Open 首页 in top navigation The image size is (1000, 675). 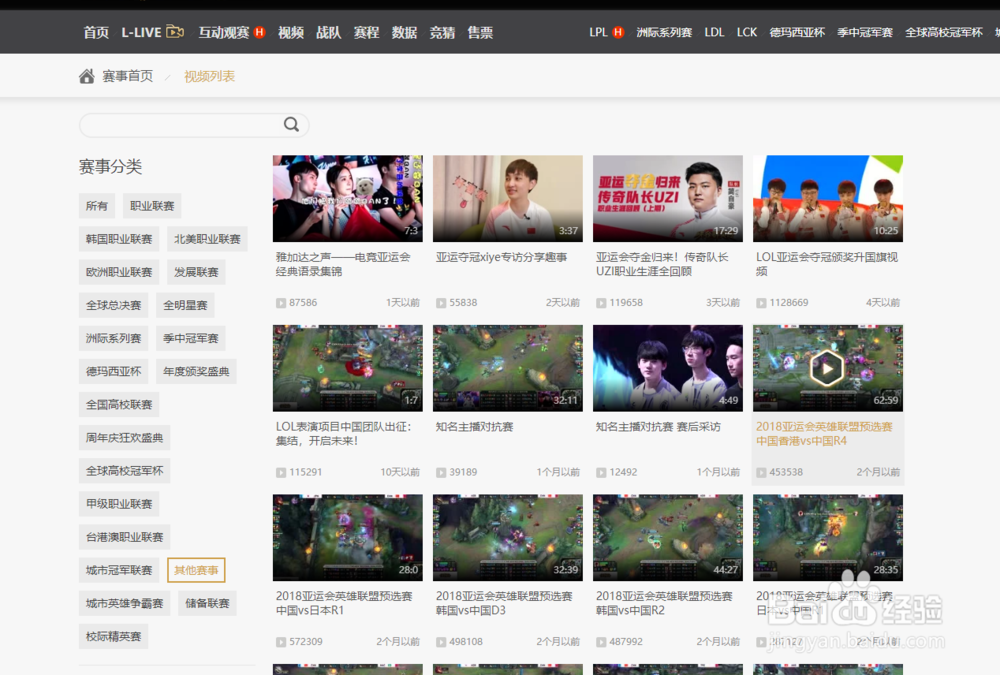tap(96, 33)
